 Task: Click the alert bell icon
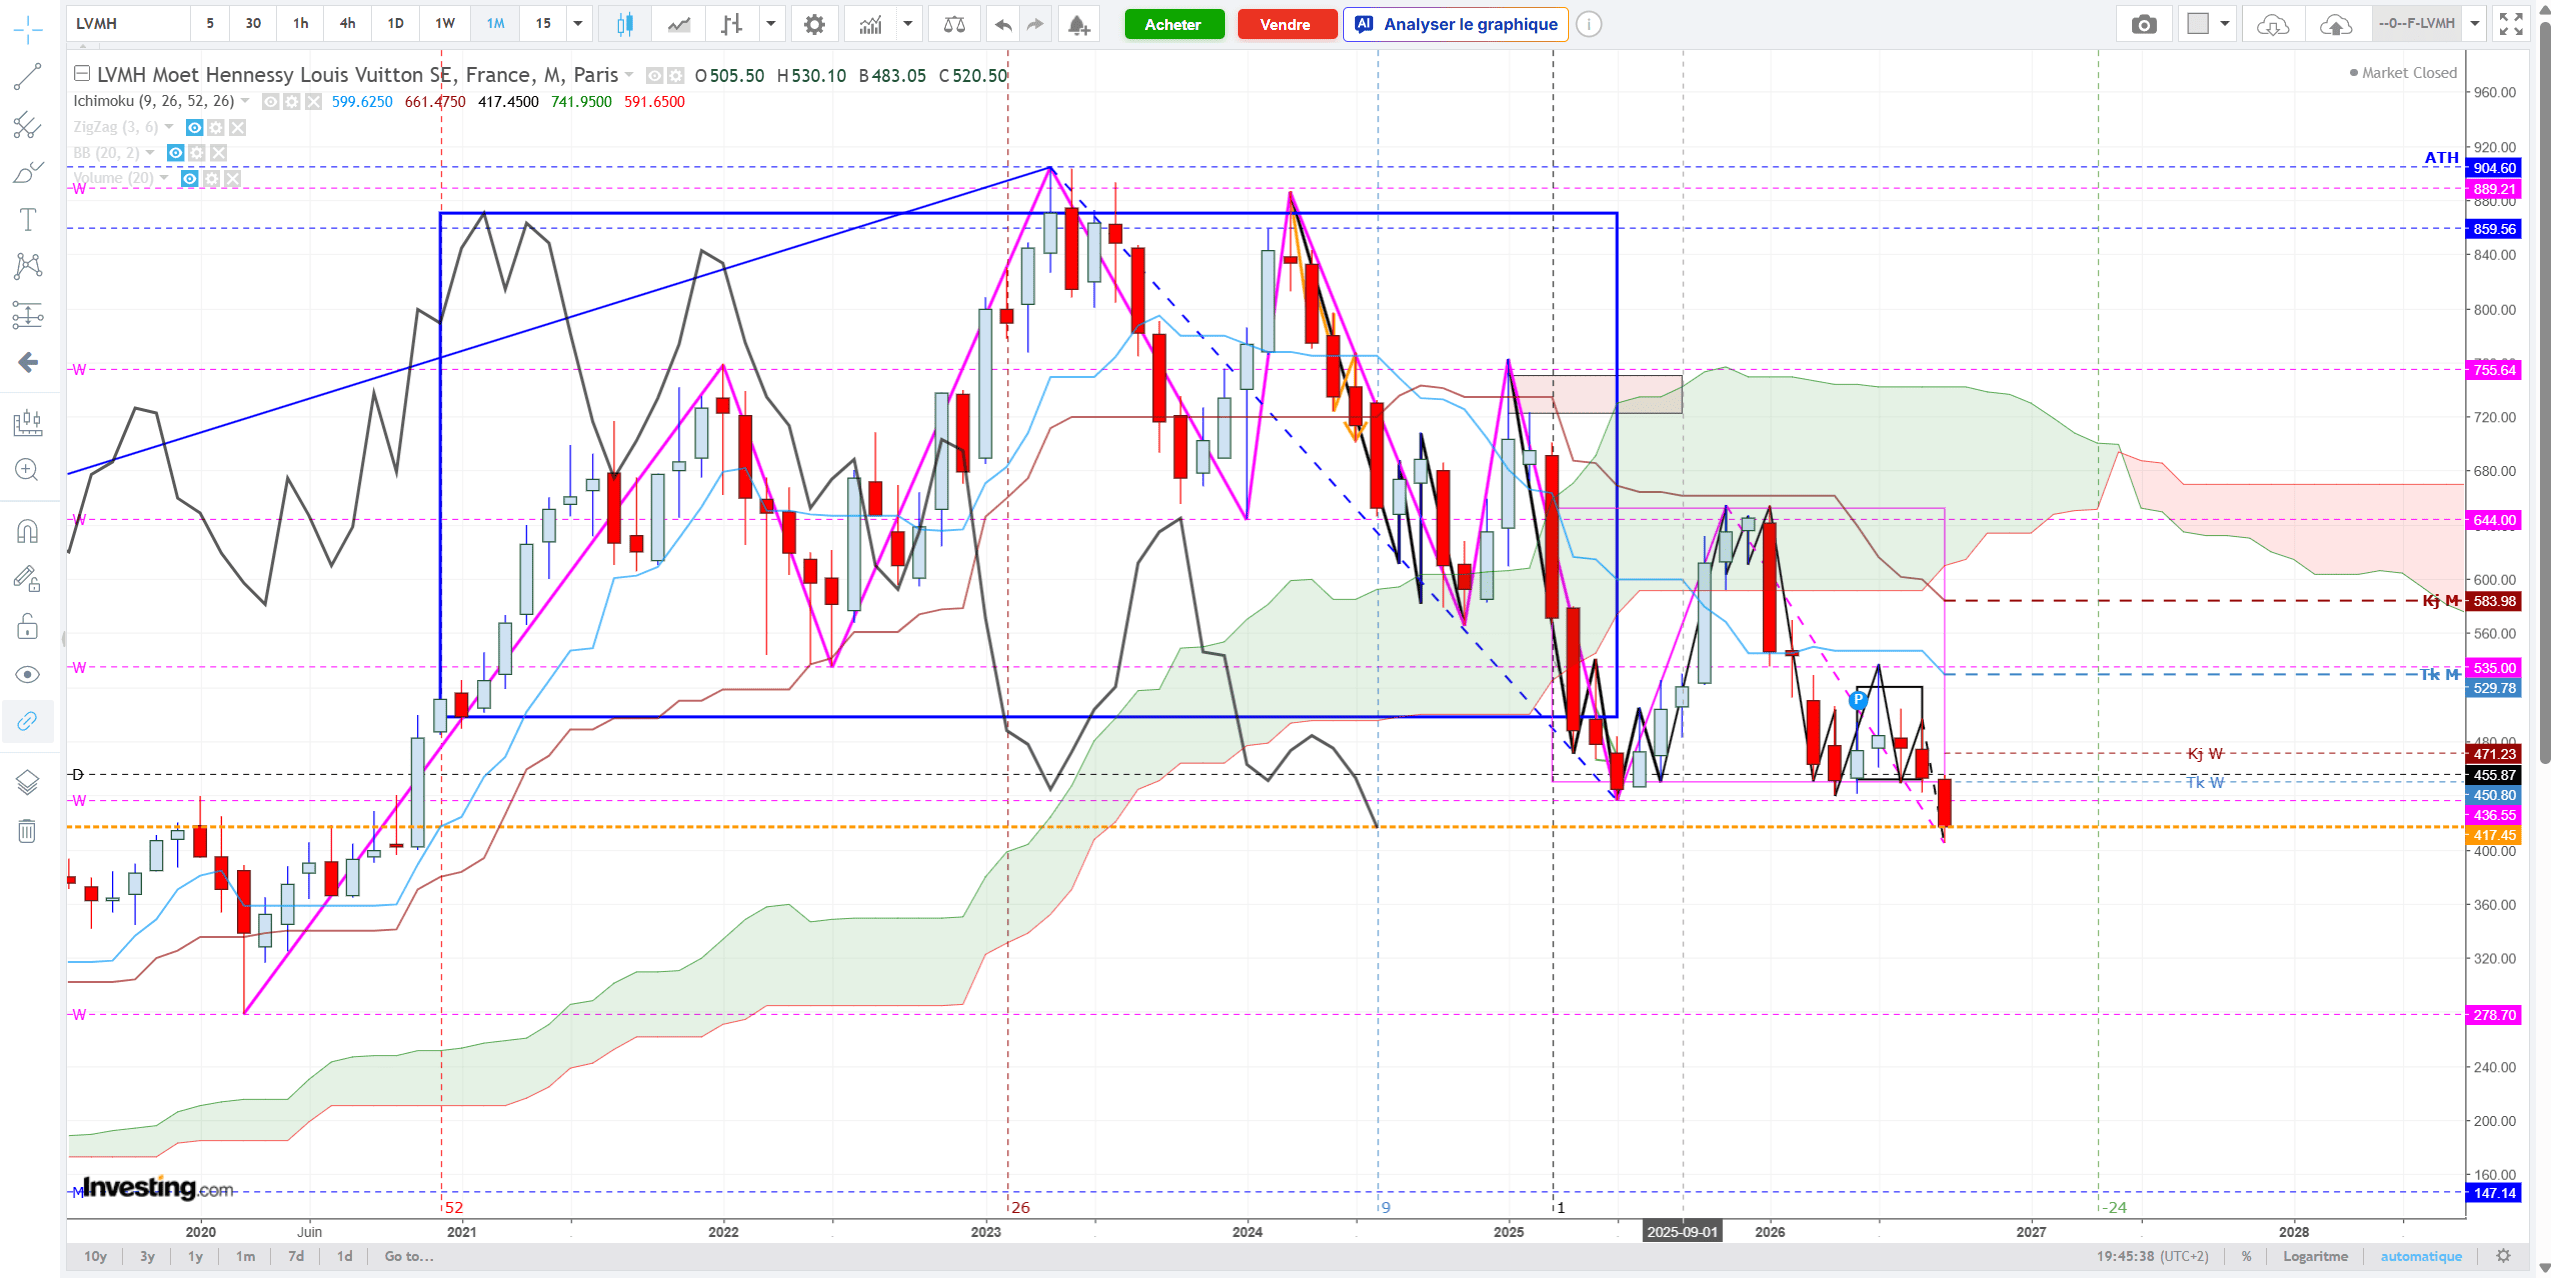[x=1078, y=24]
